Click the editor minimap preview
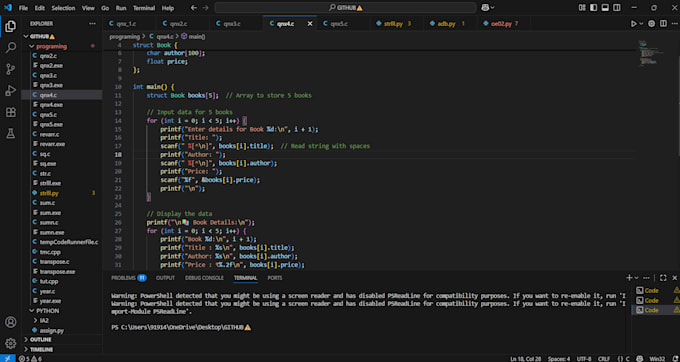The image size is (680, 362). (651, 53)
